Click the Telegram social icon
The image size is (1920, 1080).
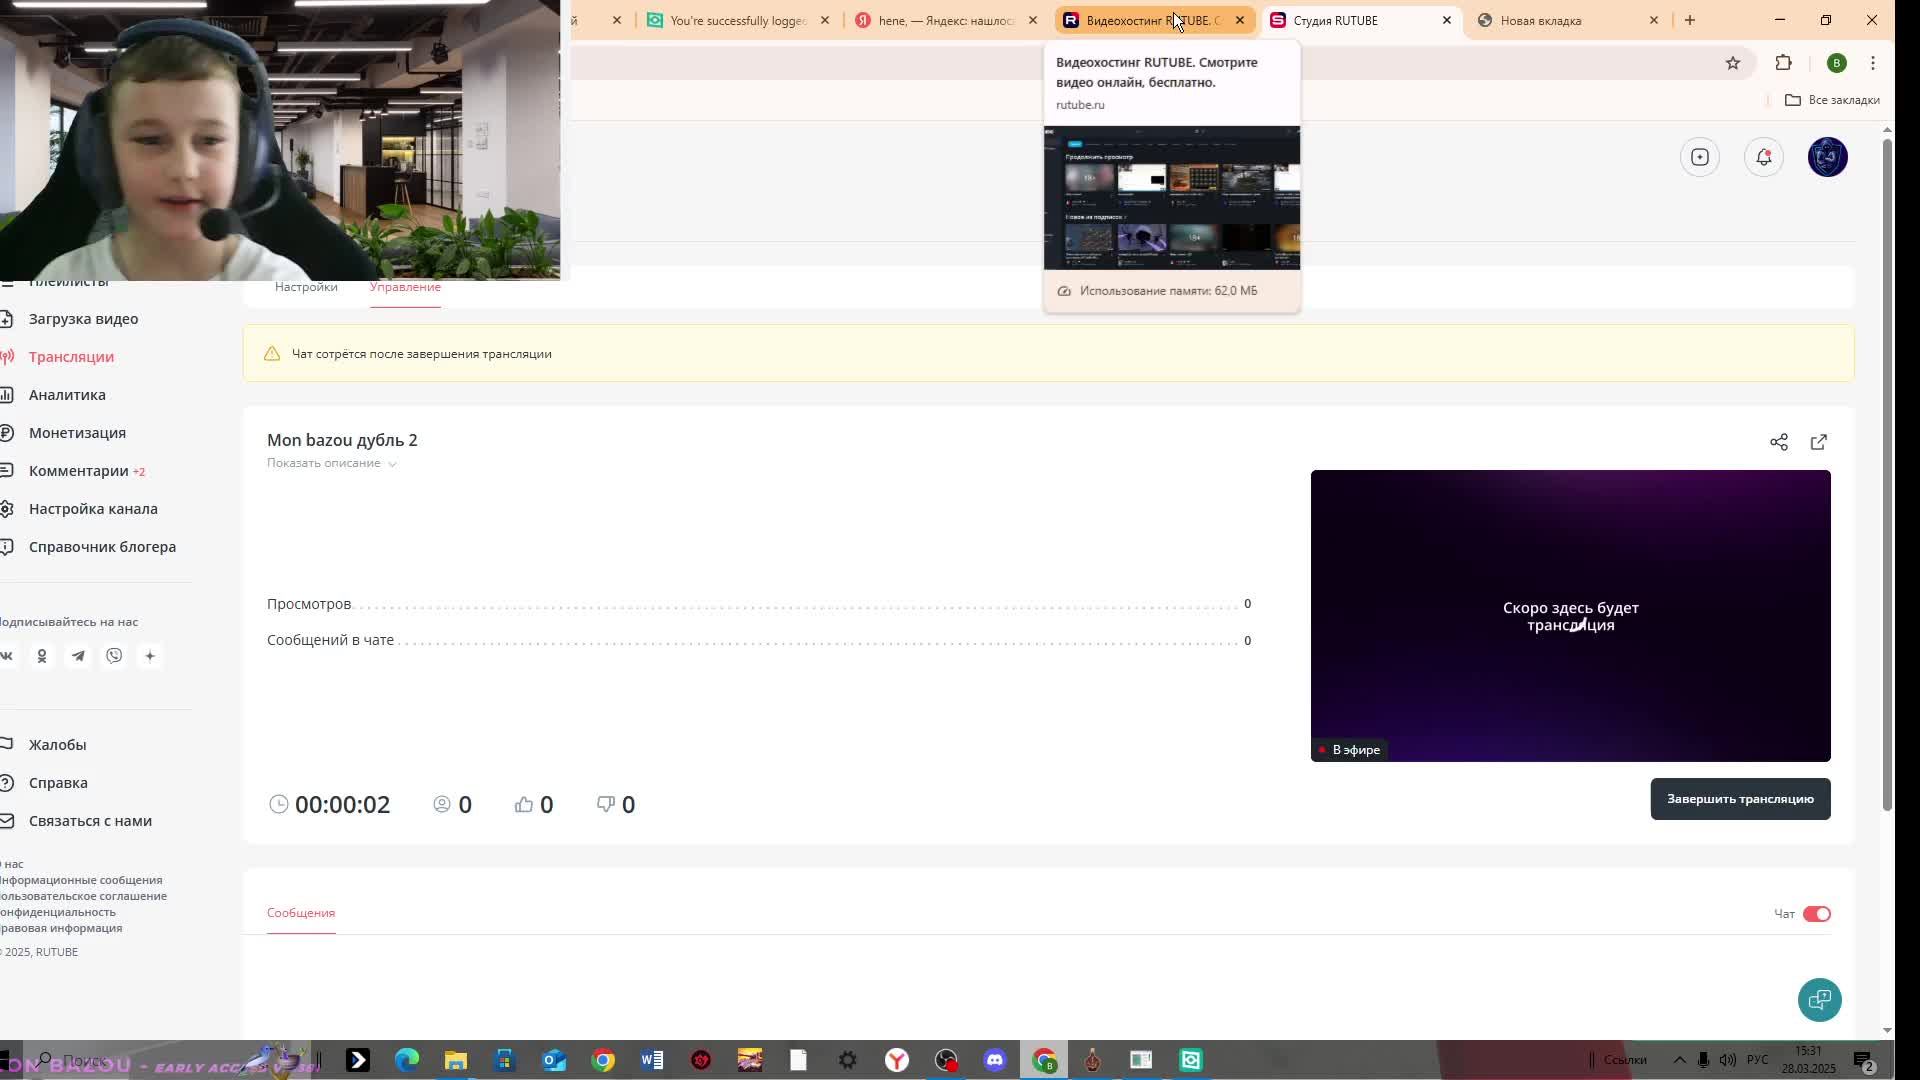coord(78,656)
